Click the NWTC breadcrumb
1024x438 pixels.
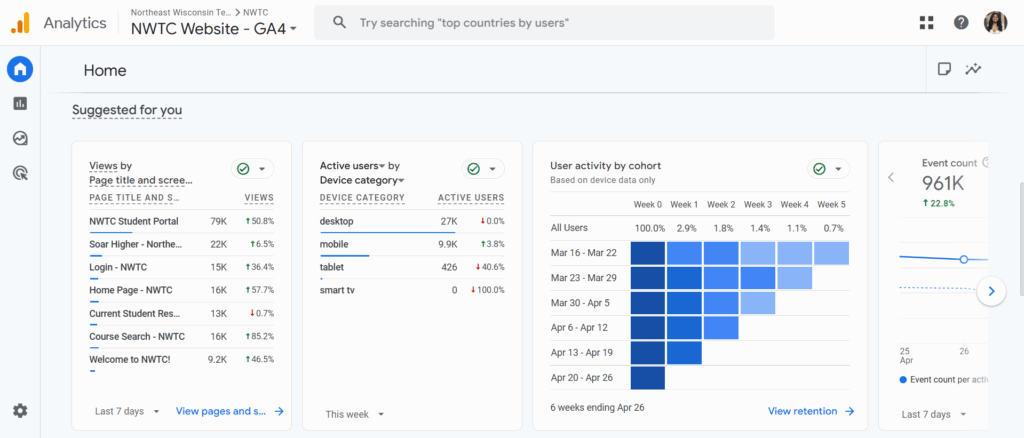click(x=255, y=12)
